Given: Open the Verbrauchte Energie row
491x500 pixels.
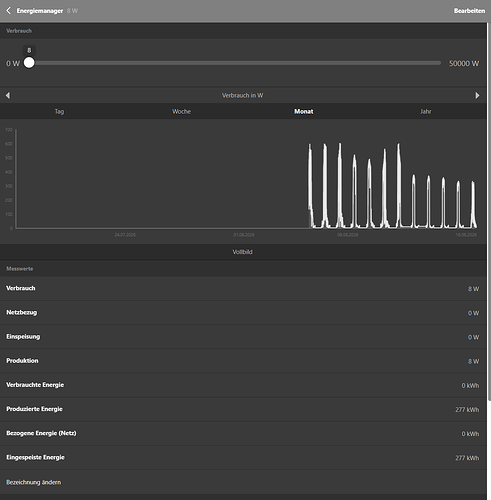Looking at the screenshot, I should (243, 385).
